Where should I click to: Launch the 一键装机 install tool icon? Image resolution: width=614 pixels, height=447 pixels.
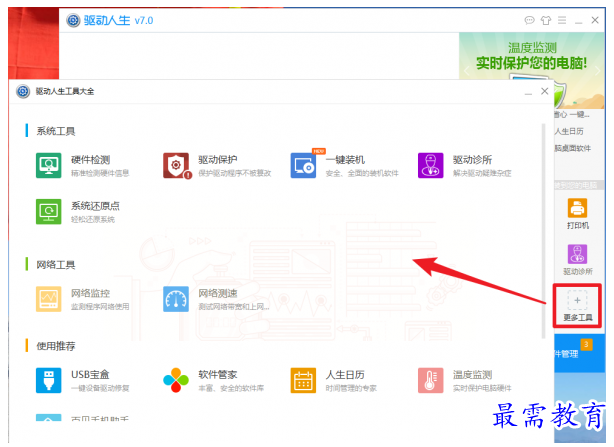303,166
